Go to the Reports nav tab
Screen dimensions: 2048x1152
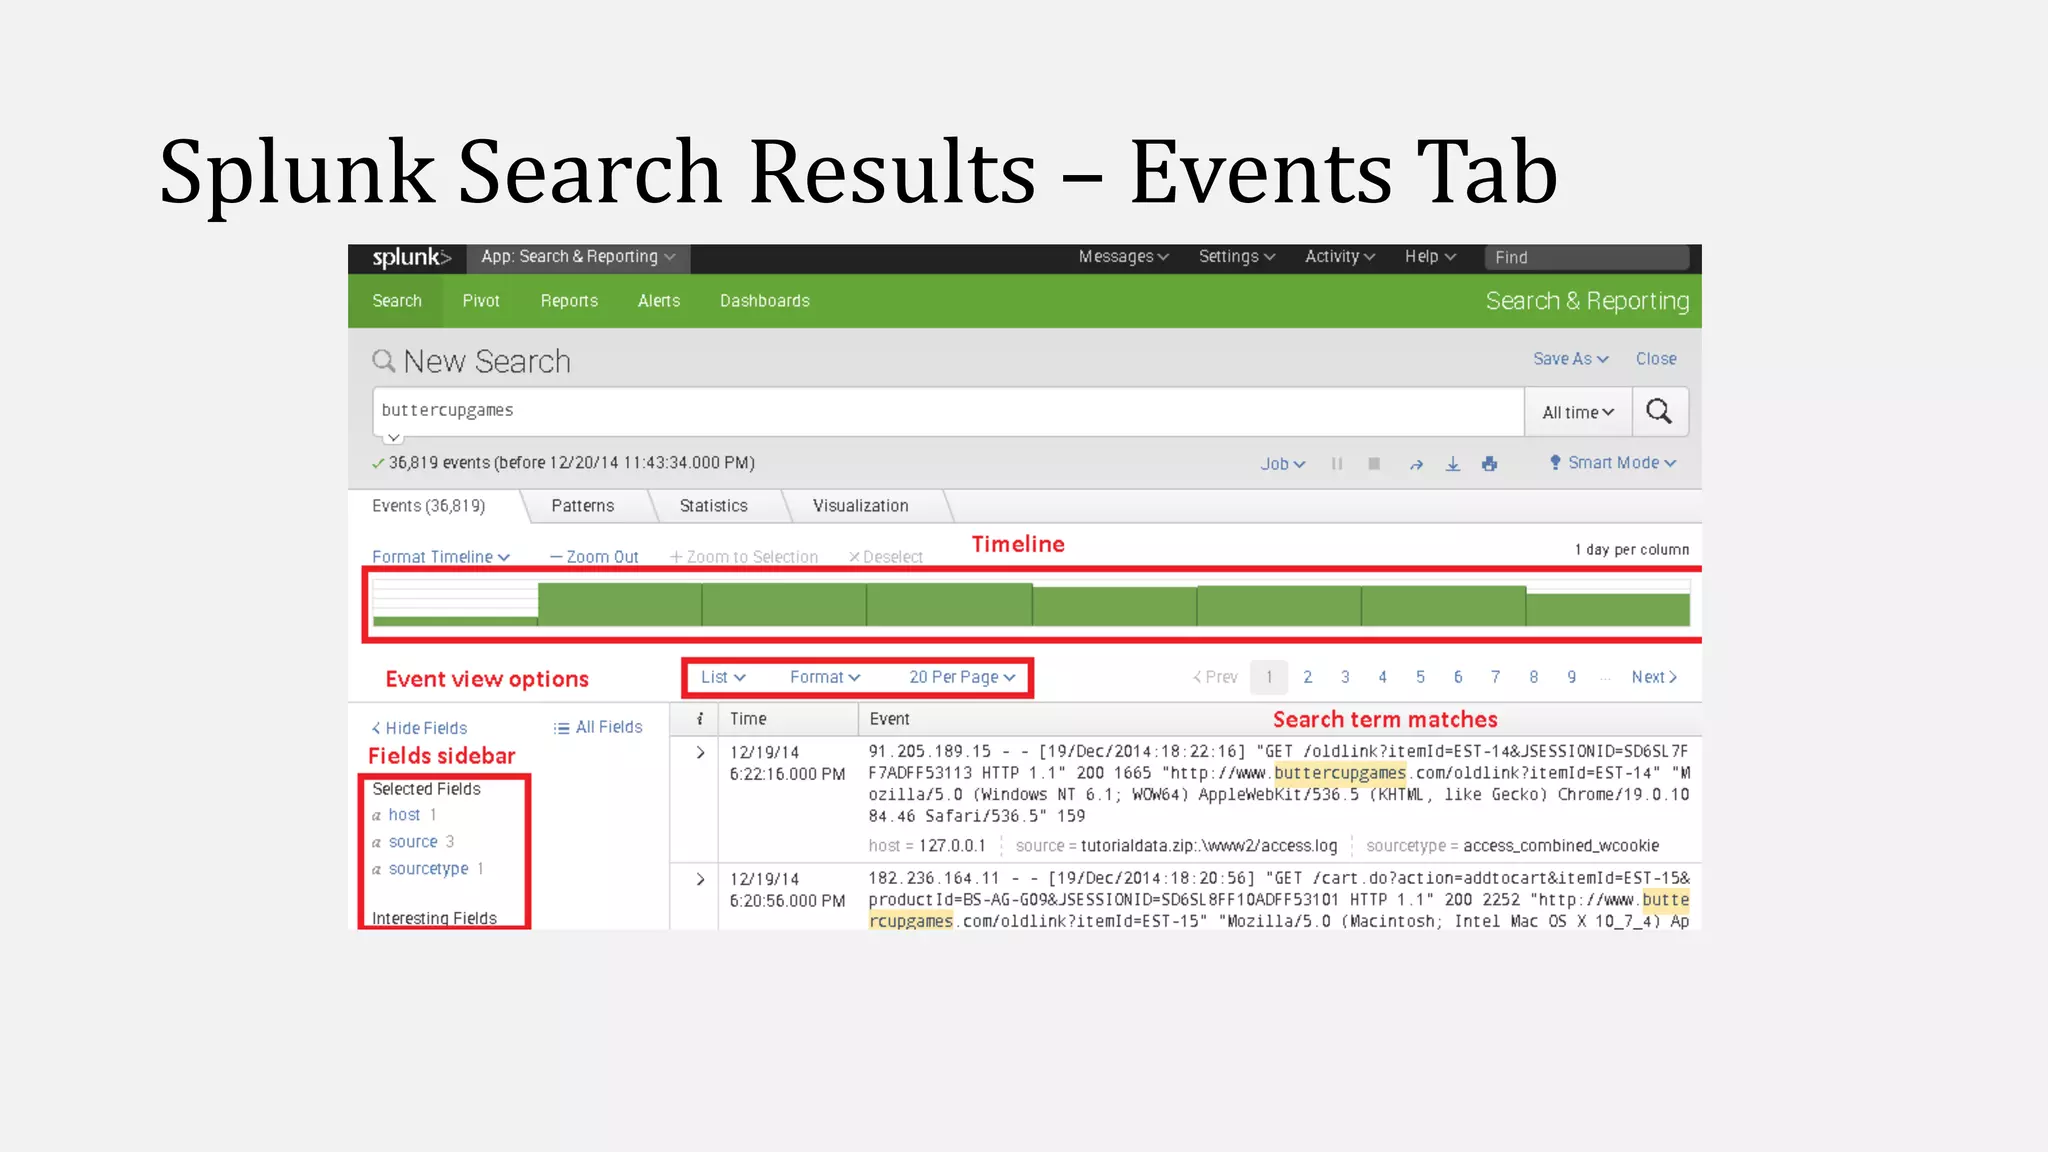(x=569, y=301)
